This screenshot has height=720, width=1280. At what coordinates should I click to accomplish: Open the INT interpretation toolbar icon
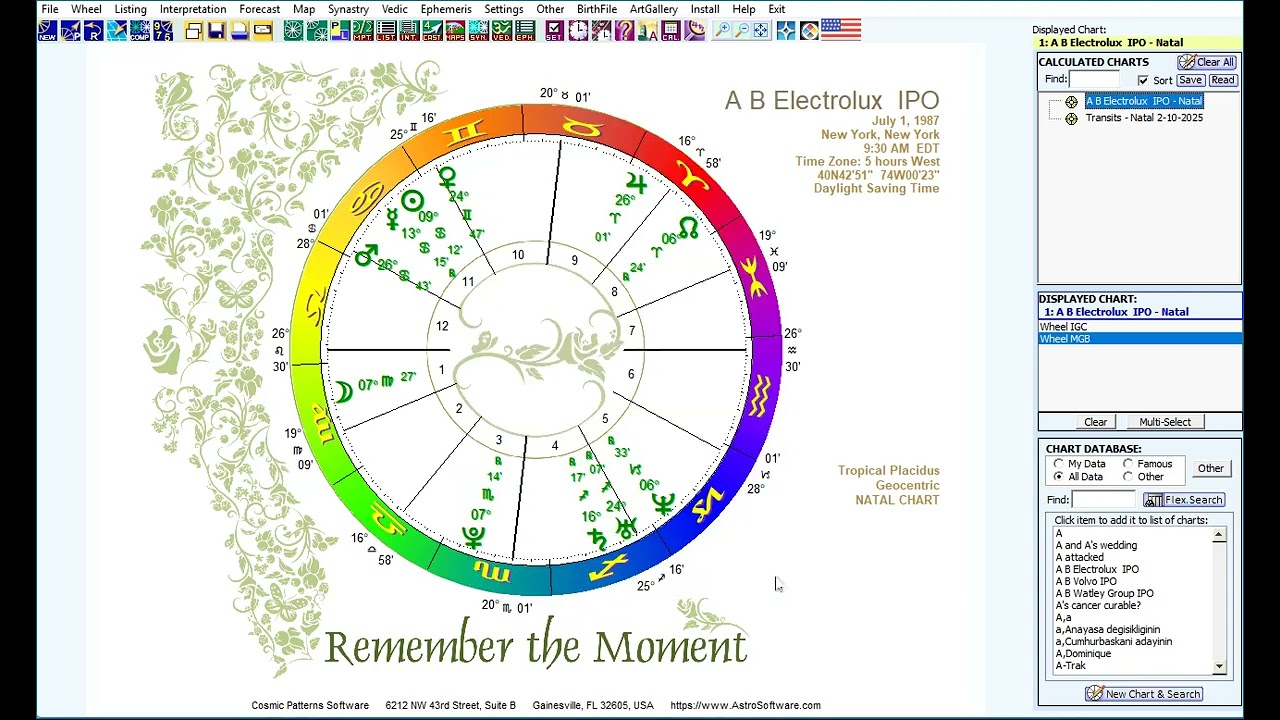(x=409, y=31)
